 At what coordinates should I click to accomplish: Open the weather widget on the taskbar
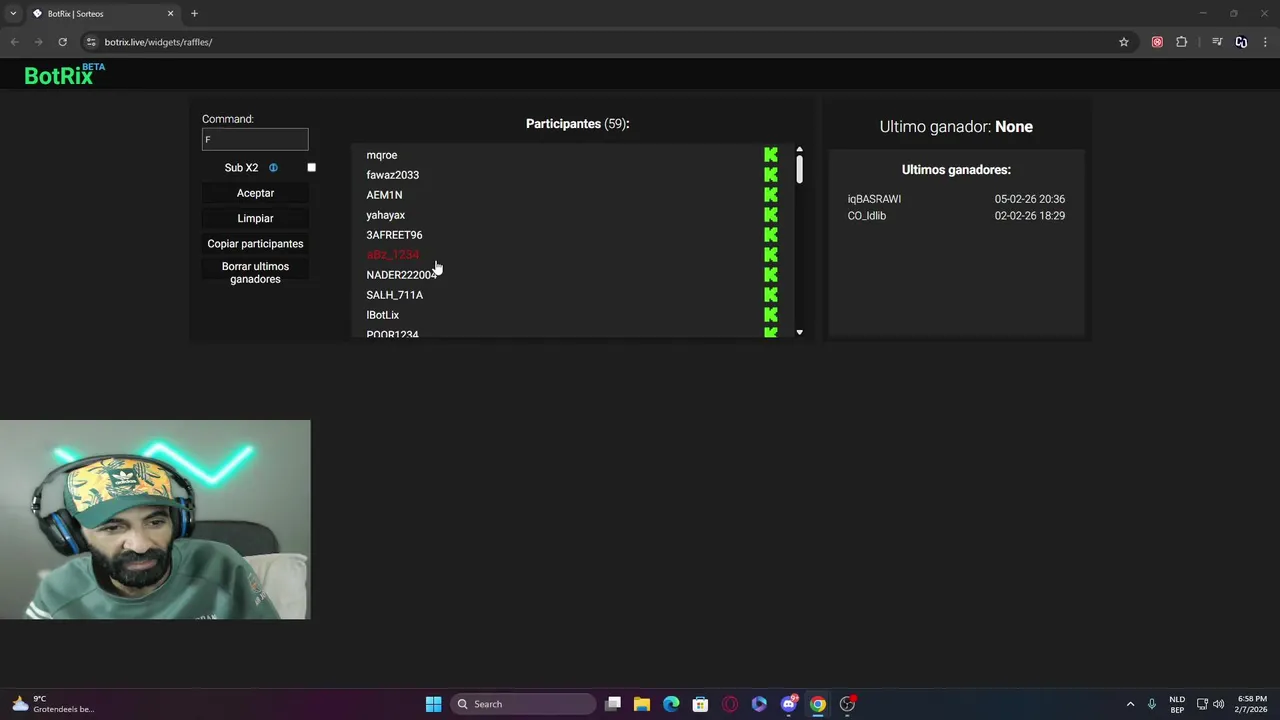52,704
